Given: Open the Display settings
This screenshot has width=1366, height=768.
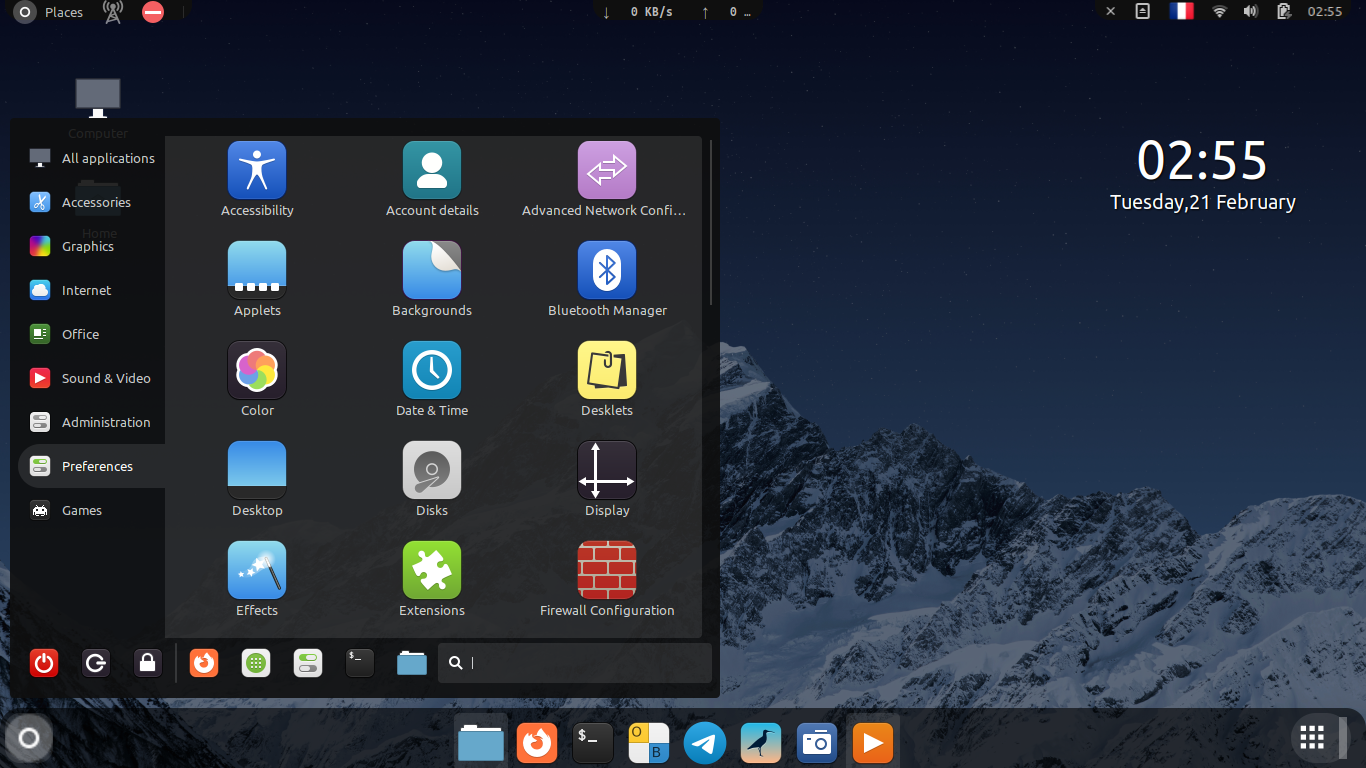Looking at the screenshot, I should [x=607, y=480].
